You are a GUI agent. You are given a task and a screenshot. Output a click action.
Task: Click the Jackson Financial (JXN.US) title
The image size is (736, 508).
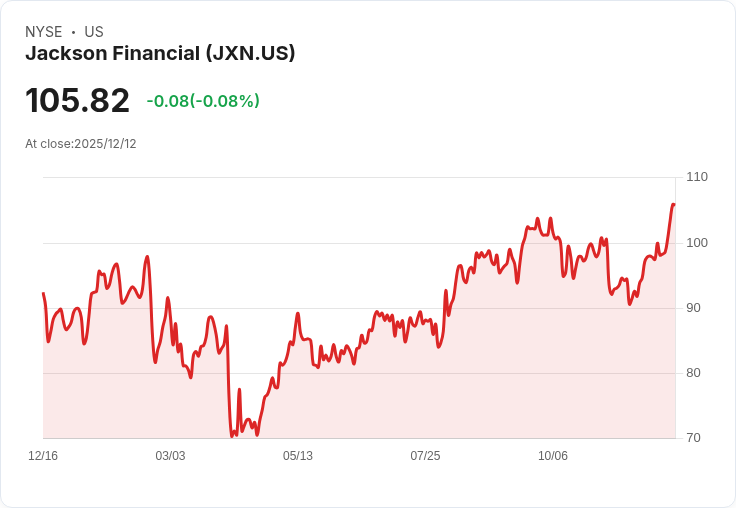pyautogui.click(x=160, y=53)
